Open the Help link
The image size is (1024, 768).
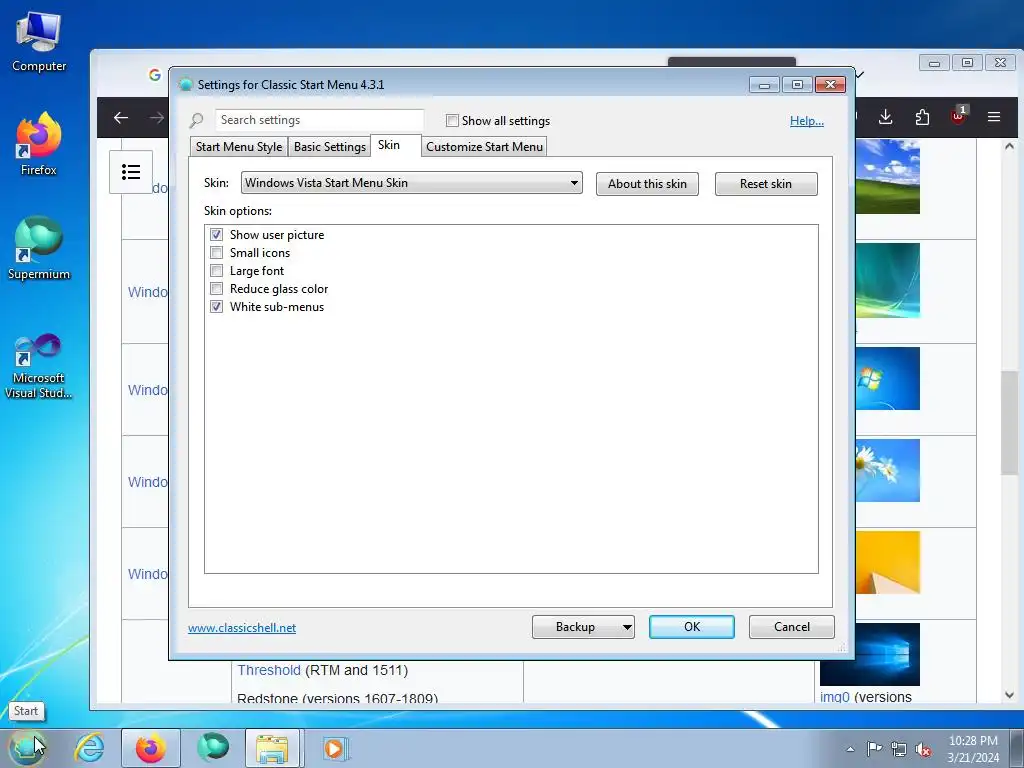pos(807,121)
